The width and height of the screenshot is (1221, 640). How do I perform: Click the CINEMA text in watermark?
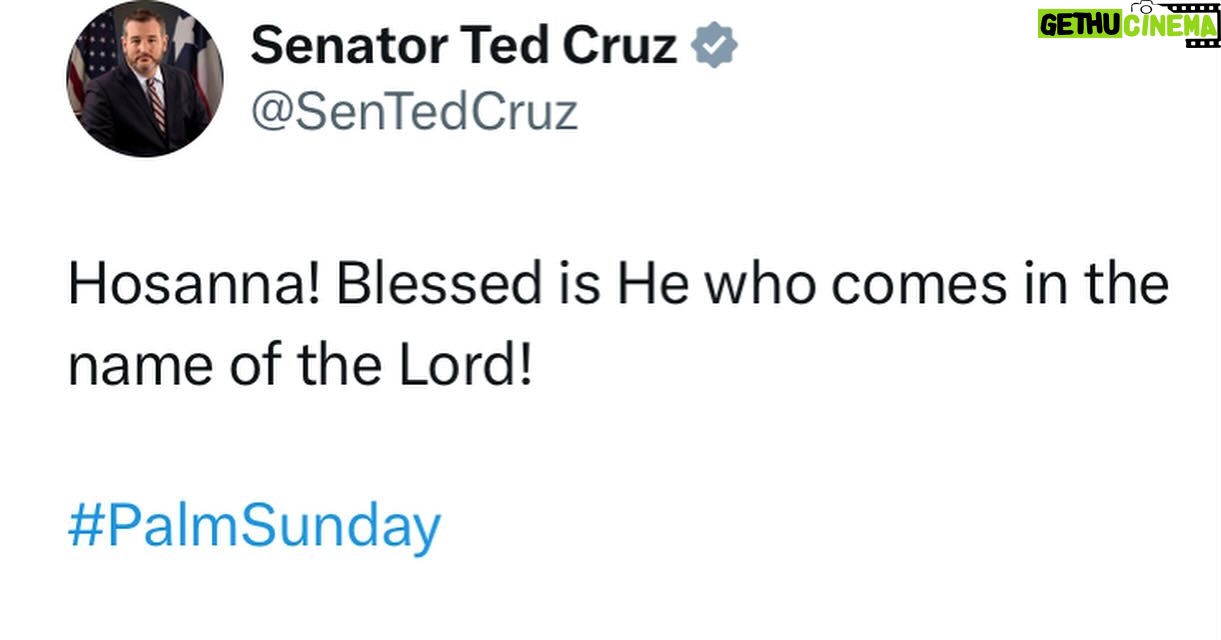tap(1168, 25)
